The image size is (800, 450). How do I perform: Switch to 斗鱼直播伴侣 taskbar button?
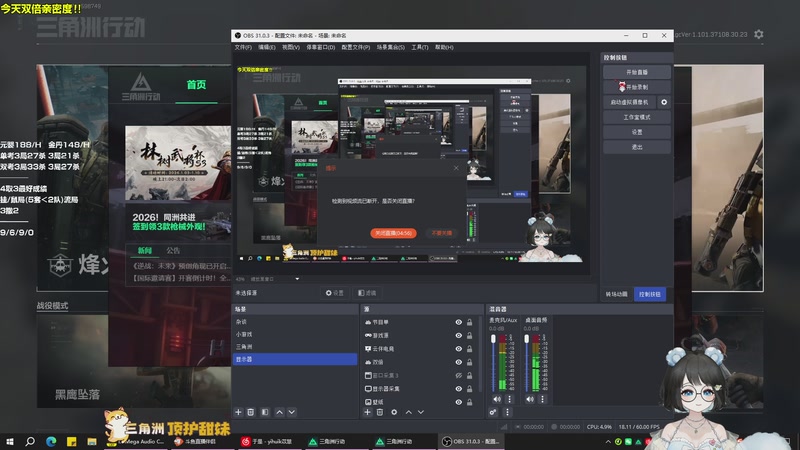point(195,441)
